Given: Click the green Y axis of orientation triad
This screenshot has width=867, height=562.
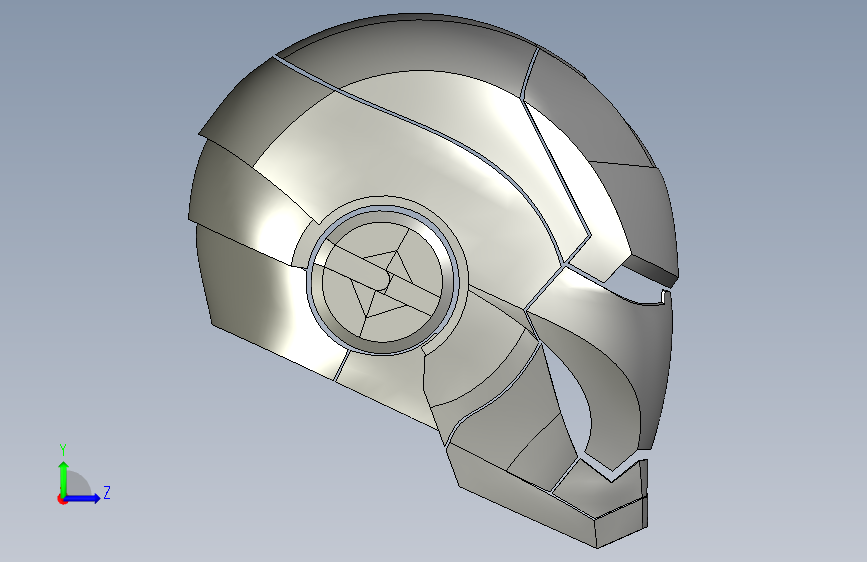Looking at the screenshot, I should point(64,479).
